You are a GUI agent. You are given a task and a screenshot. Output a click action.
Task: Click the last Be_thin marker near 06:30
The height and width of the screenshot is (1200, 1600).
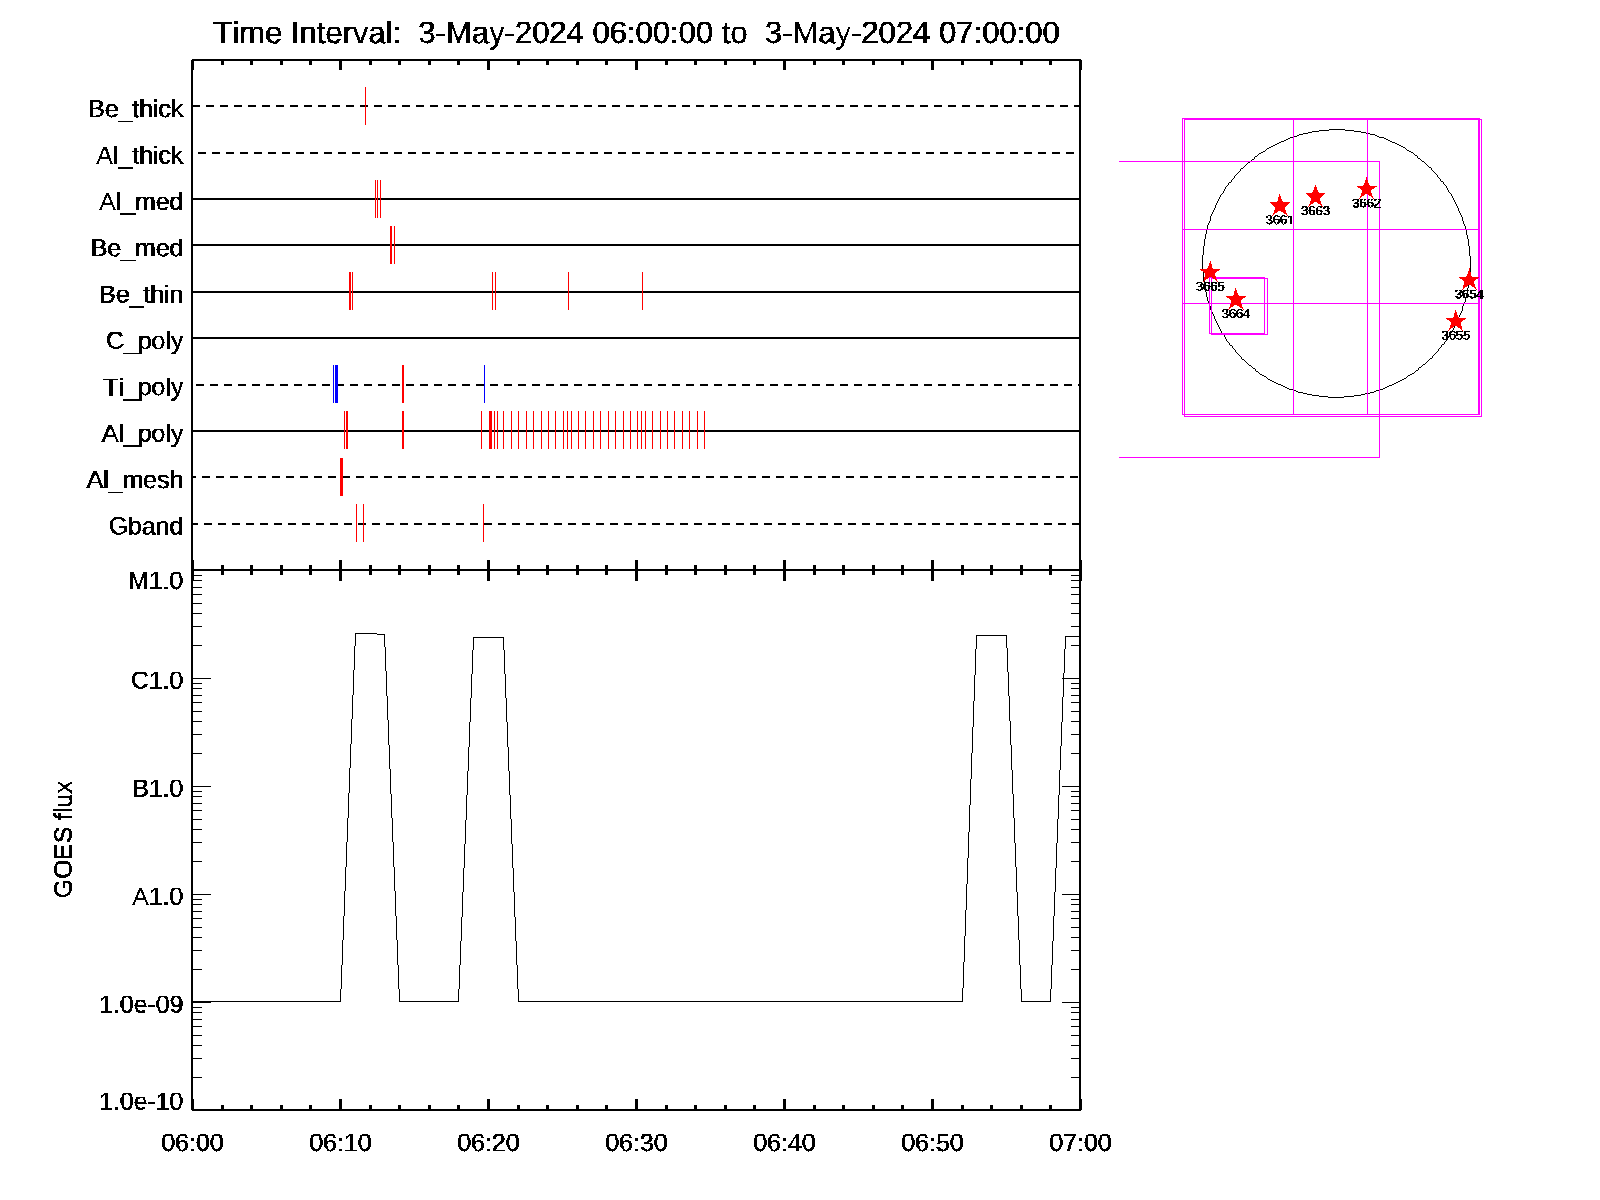pos(642,291)
